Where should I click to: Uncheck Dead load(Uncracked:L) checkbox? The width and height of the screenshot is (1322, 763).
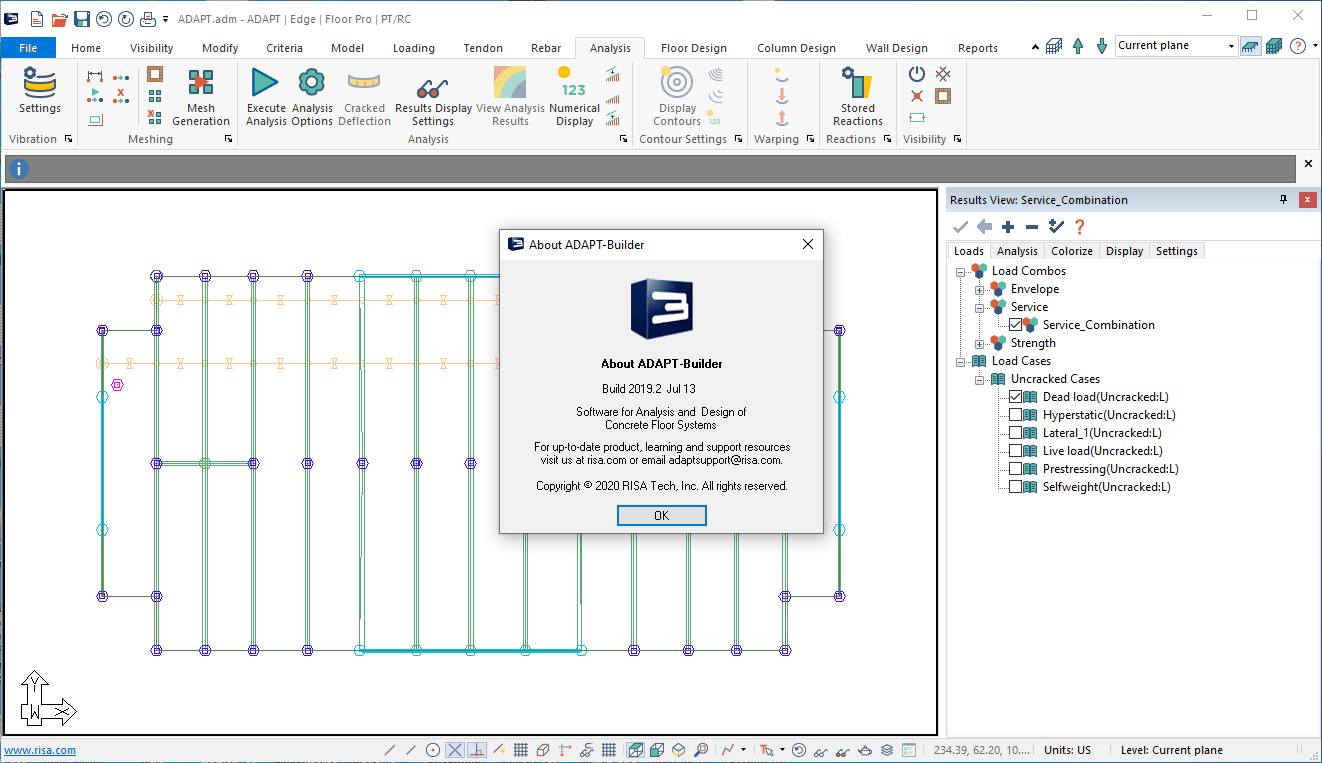[1016, 397]
